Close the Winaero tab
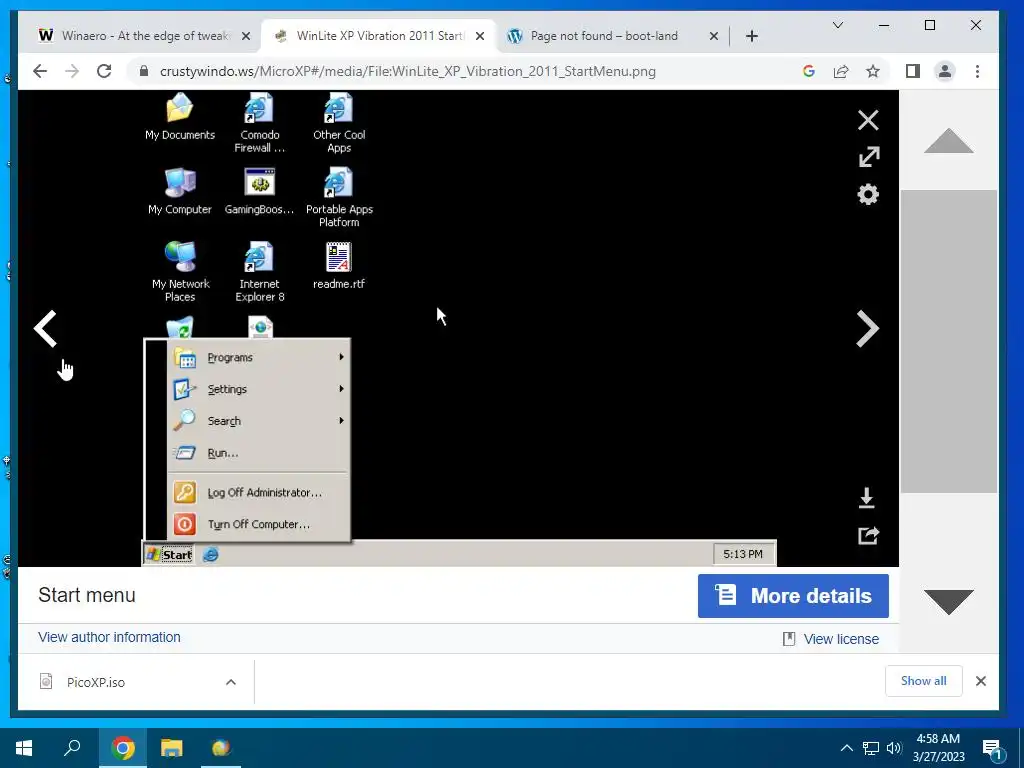This screenshot has height=768, width=1024. (246, 36)
